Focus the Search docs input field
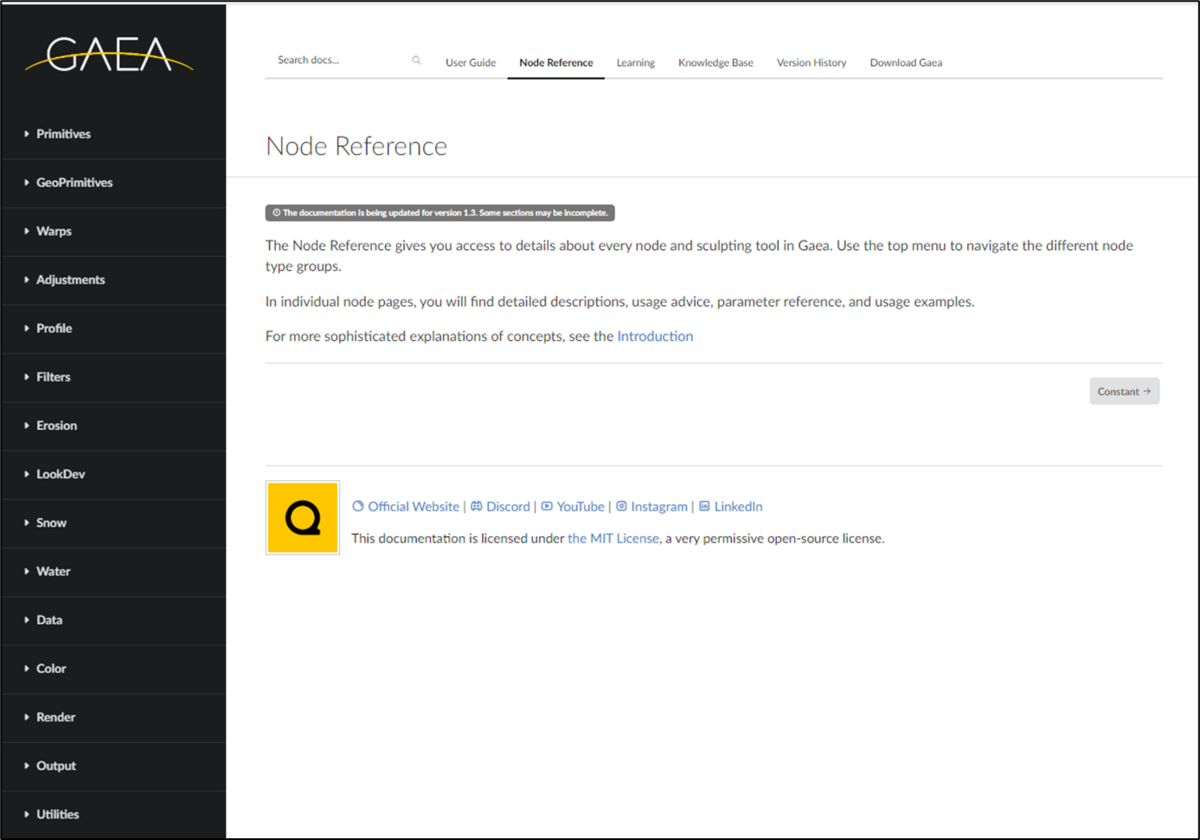This screenshot has width=1200, height=840. (x=345, y=60)
